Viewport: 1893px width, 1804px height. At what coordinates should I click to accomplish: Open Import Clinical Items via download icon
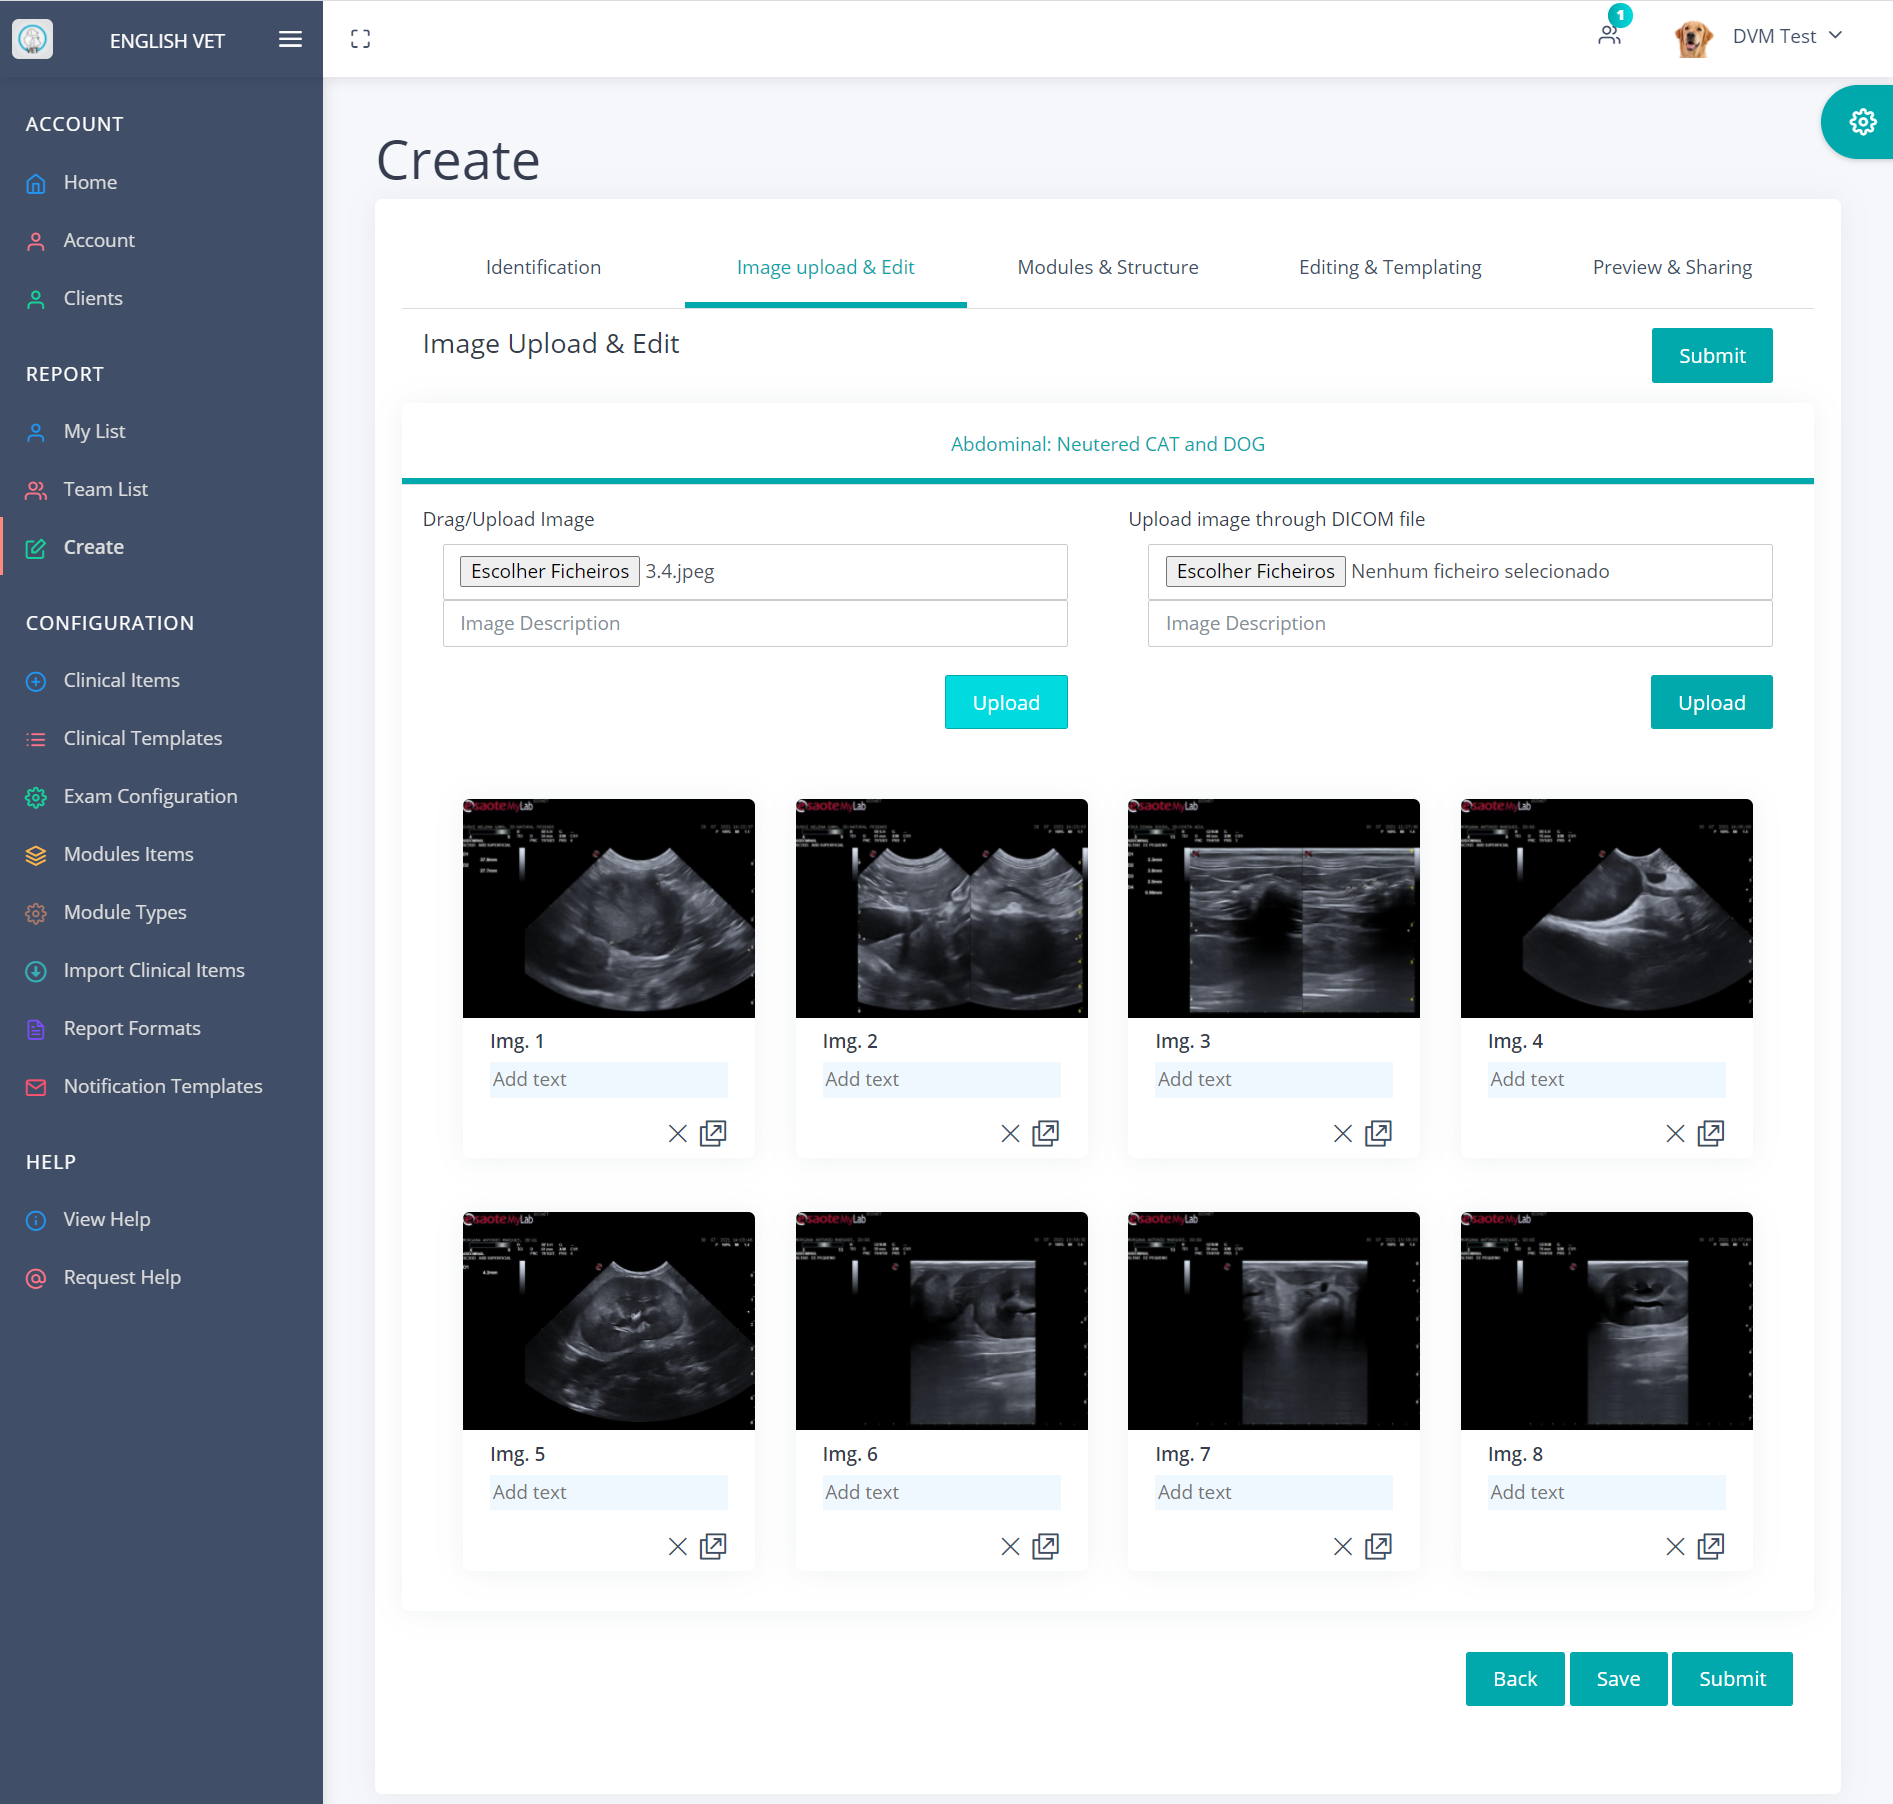tap(36, 971)
